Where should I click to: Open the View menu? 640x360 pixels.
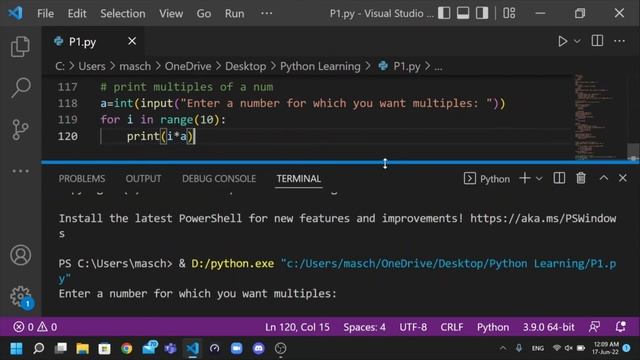click(x=171, y=13)
